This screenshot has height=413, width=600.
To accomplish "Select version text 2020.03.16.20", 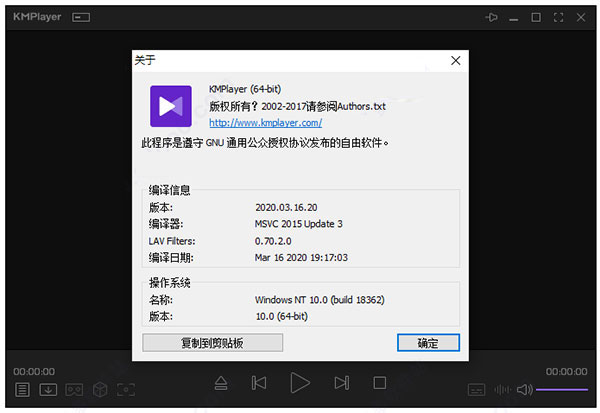I will (286, 207).
